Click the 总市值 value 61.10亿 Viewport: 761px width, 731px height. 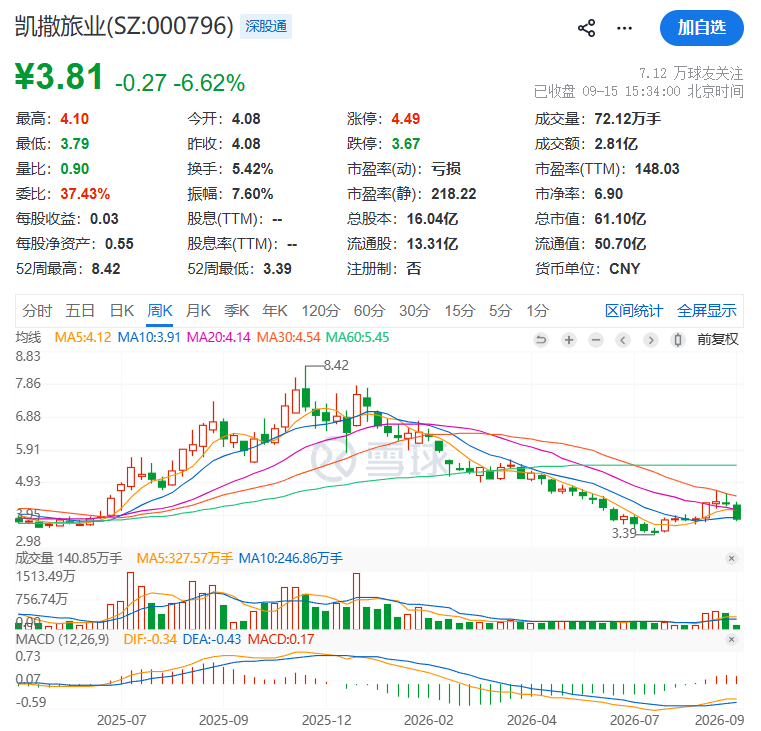620,218
